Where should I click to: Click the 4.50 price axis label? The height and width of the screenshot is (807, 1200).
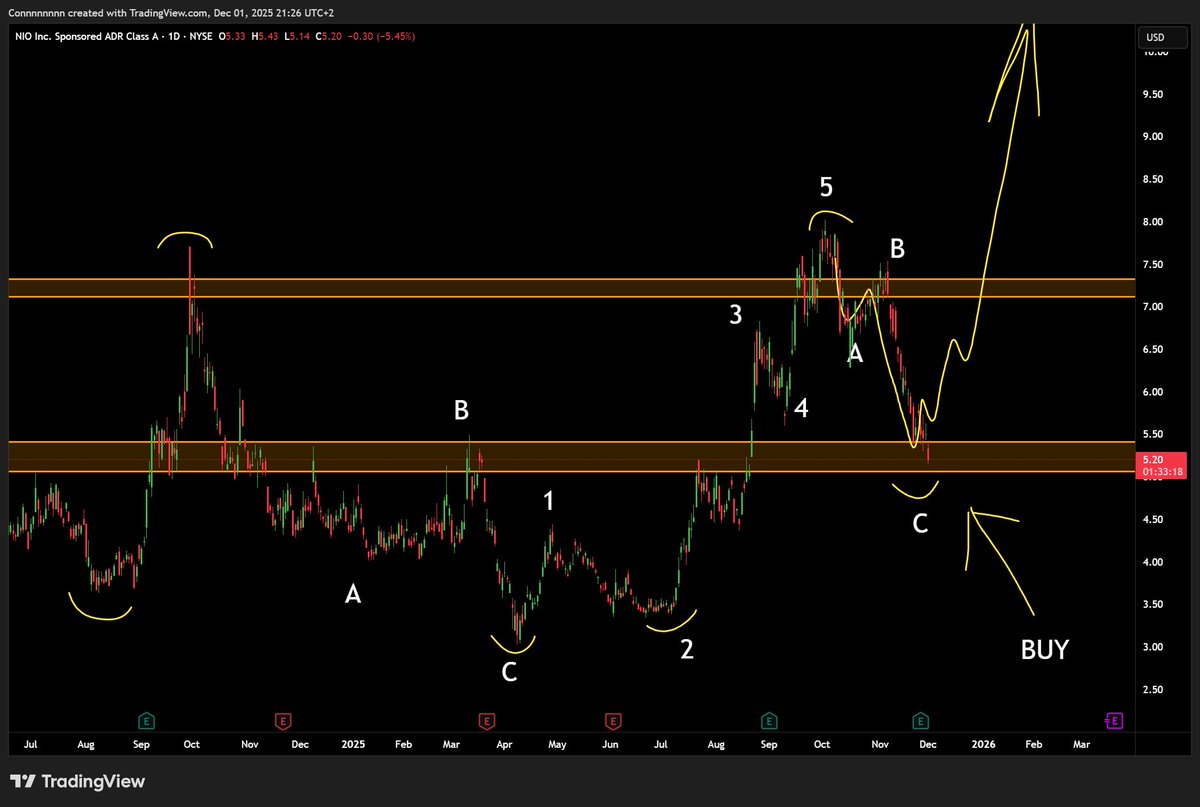(x=1153, y=520)
